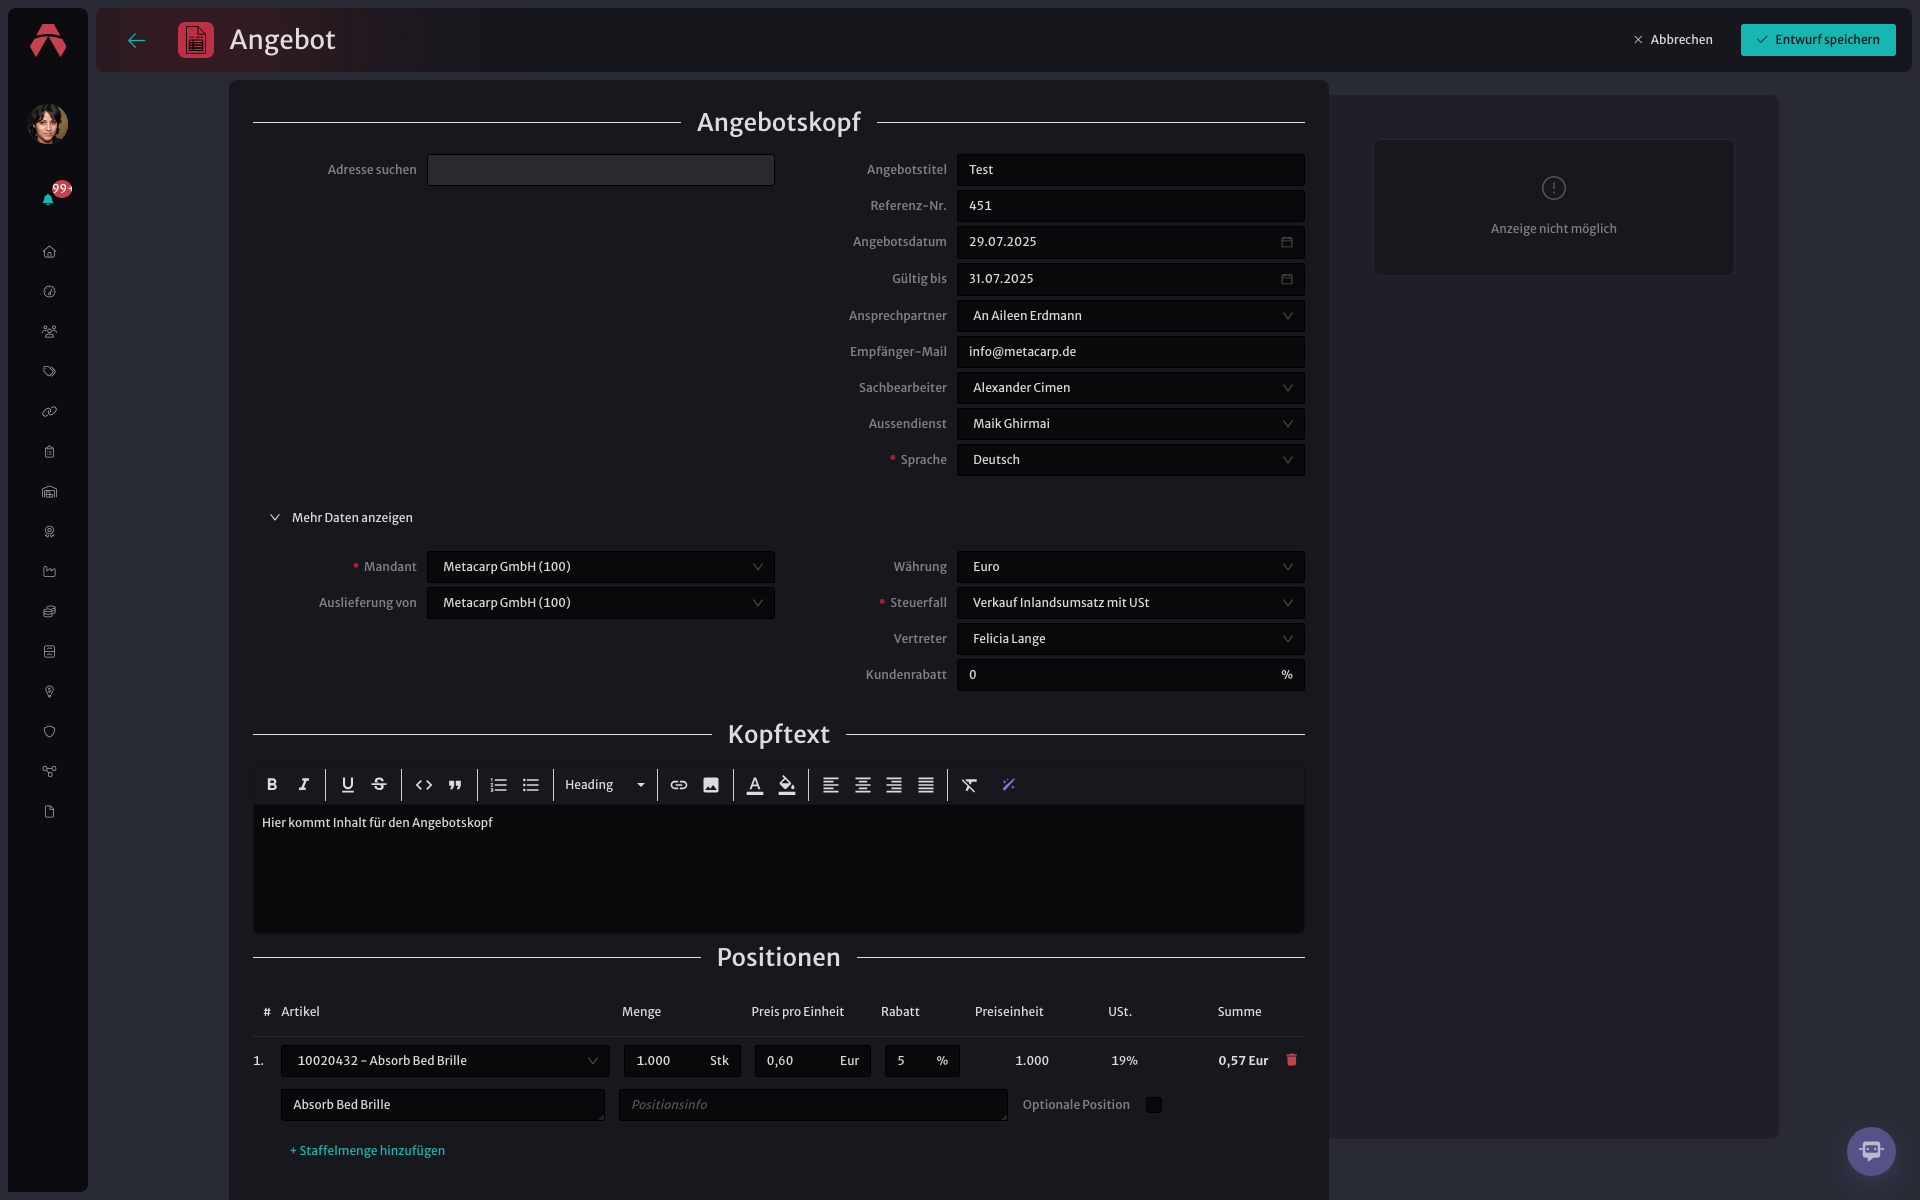Click the magic wand editor icon
The image size is (1920, 1200).
tap(1008, 785)
